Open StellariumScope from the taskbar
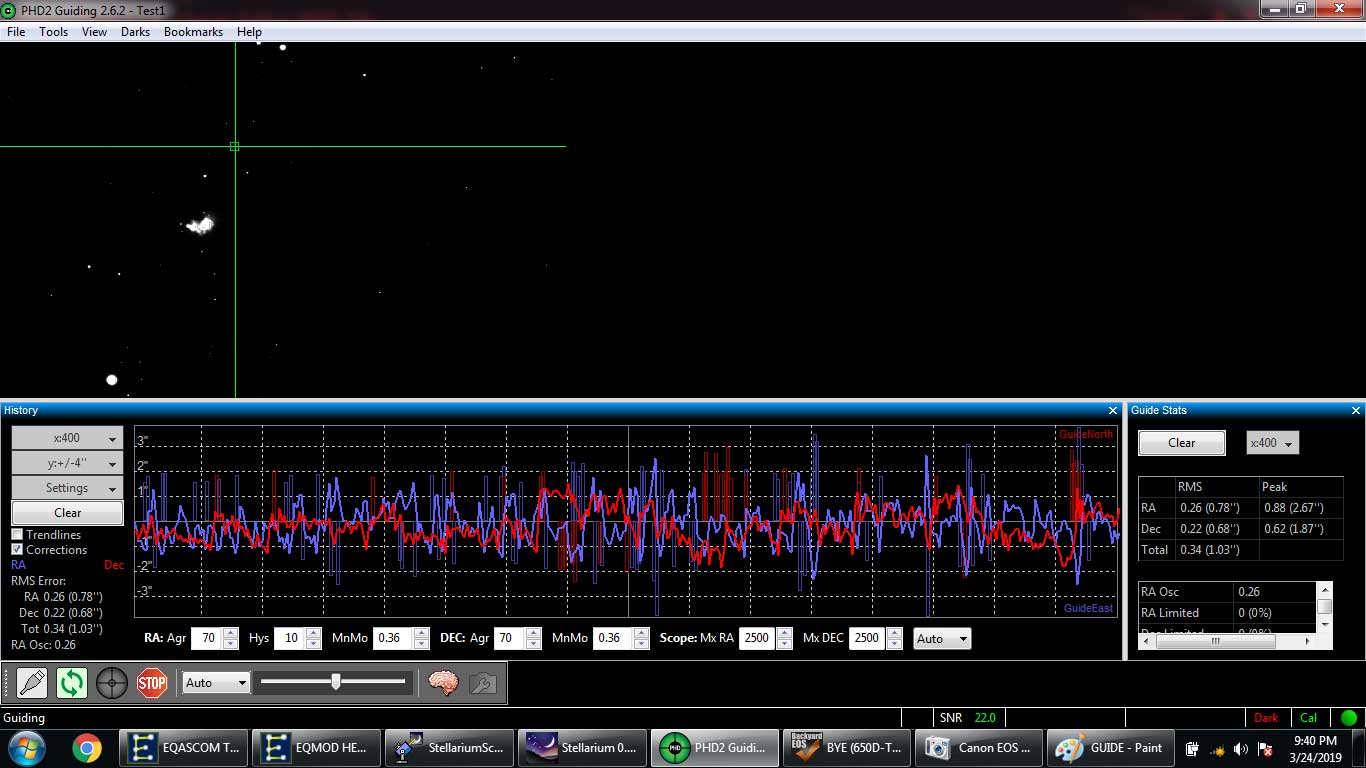The height and width of the screenshot is (768, 1366). pyautogui.click(x=450, y=747)
